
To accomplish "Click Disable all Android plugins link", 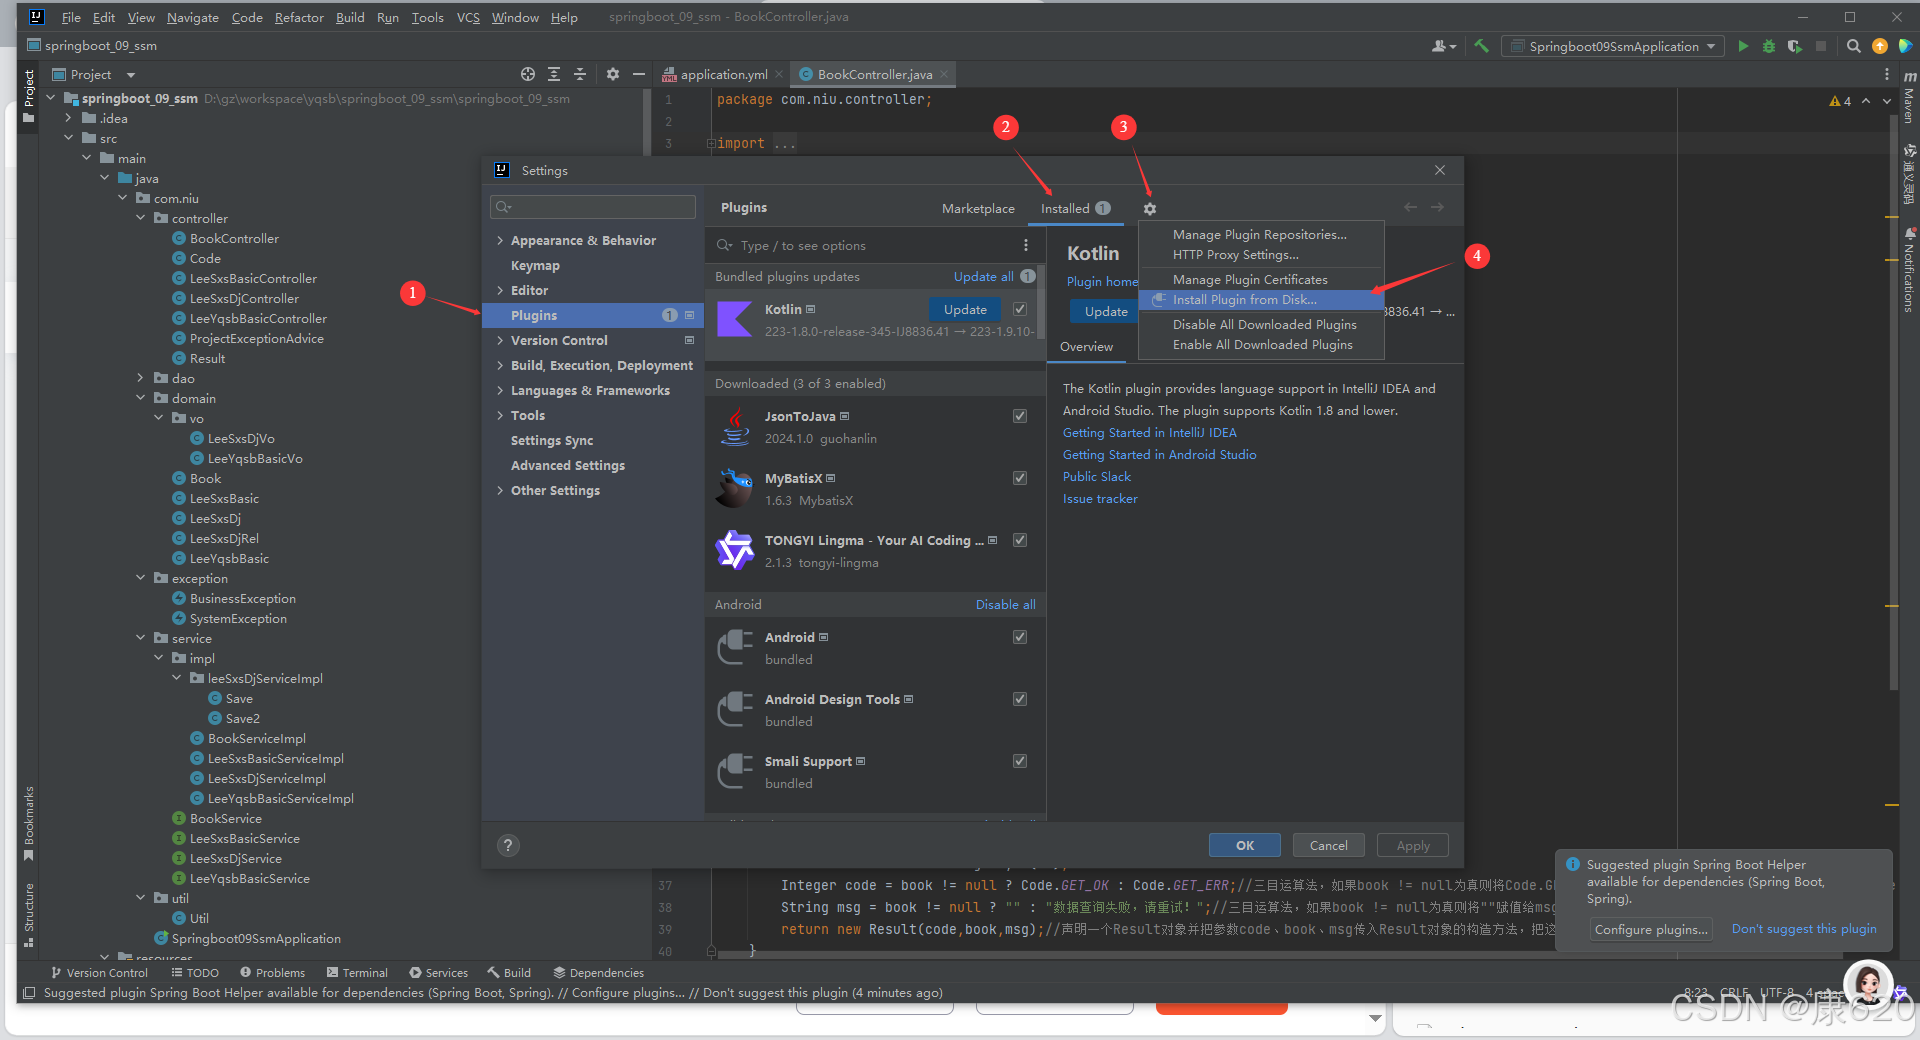I will tap(1005, 605).
